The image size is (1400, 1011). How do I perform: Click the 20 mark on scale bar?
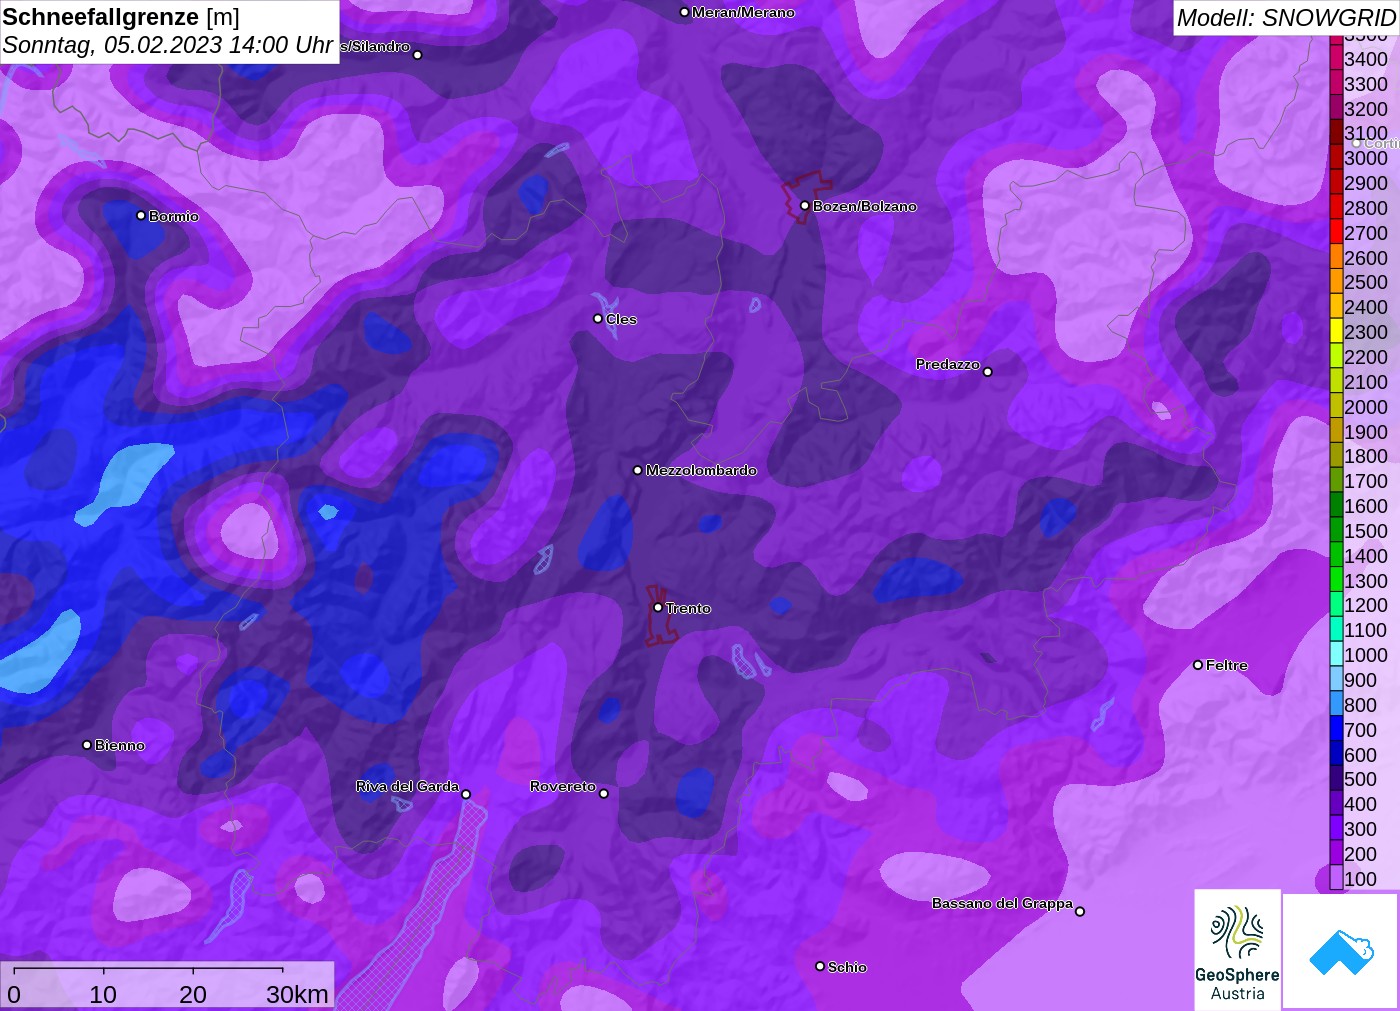192,994
